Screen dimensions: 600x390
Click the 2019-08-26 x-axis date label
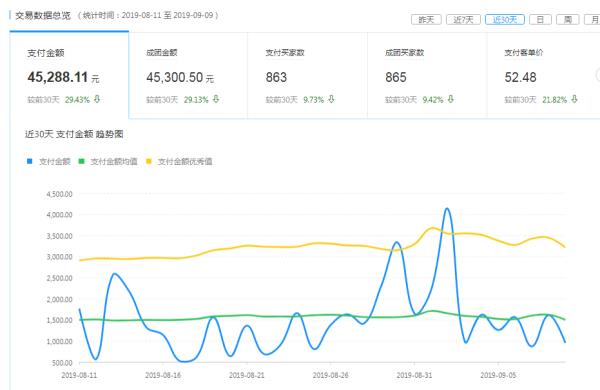click(331, 375)
